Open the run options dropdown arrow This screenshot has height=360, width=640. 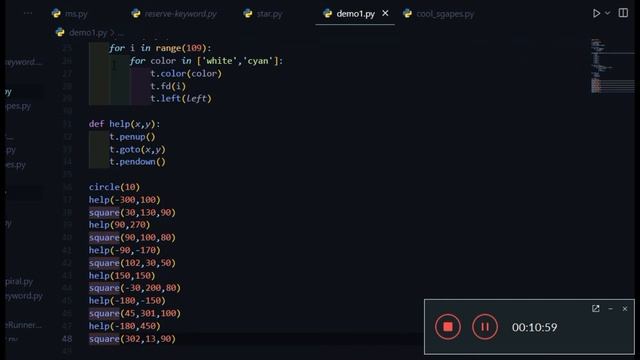(x=607, y=13)
